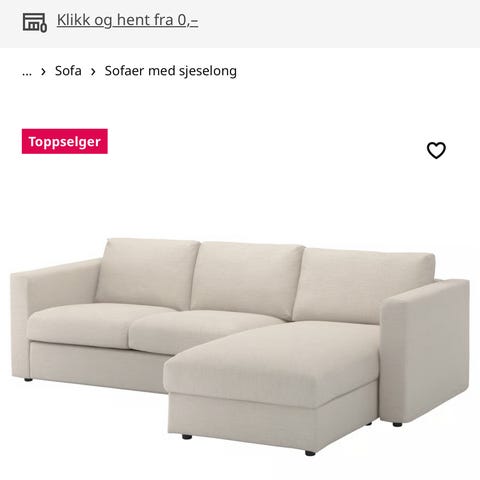This screenshot has height=480, width=480.
Task: Open 'Sofaer med sjeselong' breadcrumb
Action: click(171, 71)
